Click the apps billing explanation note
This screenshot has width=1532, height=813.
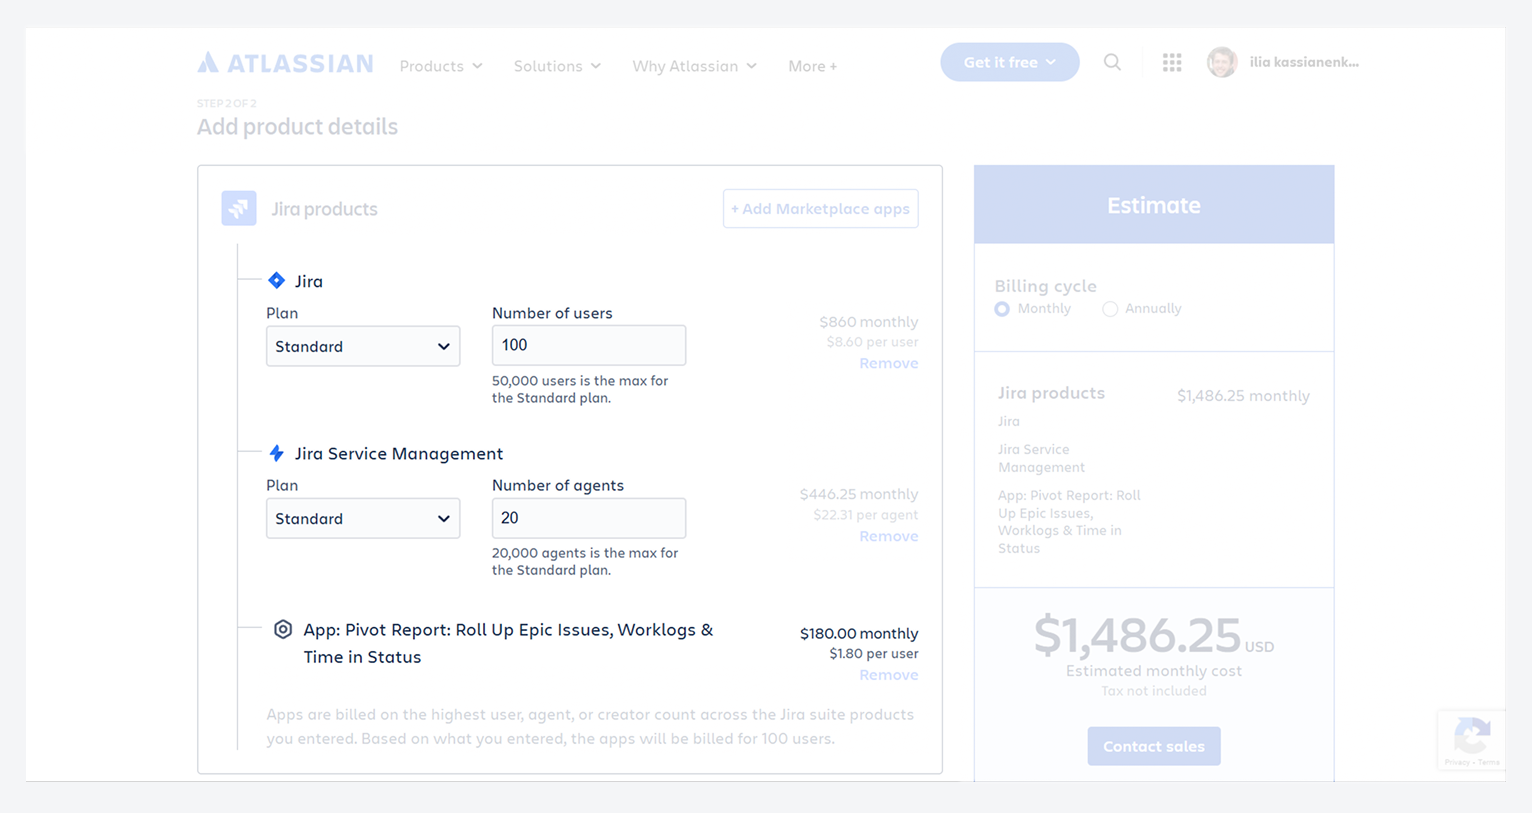click(x=590, y=727)
